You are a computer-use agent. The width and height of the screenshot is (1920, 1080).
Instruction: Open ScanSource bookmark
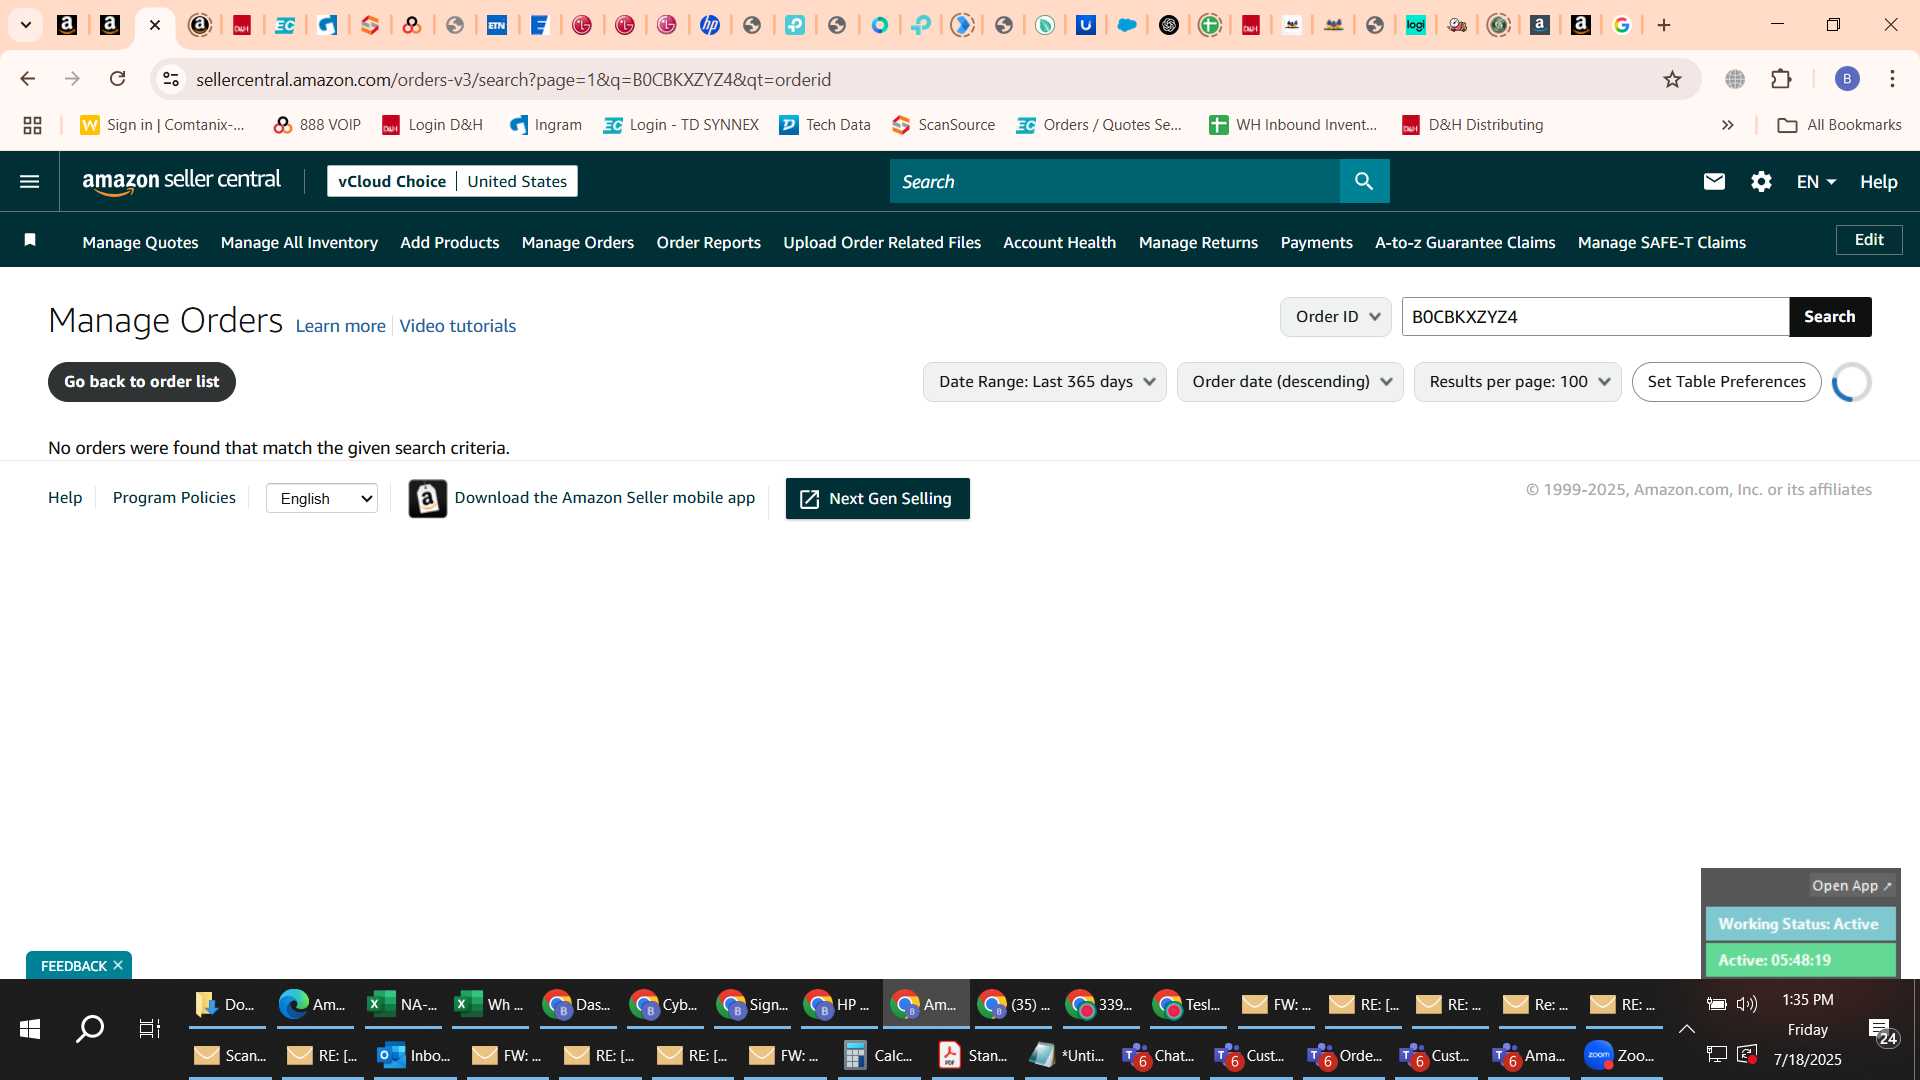click(x=943, y=125)
